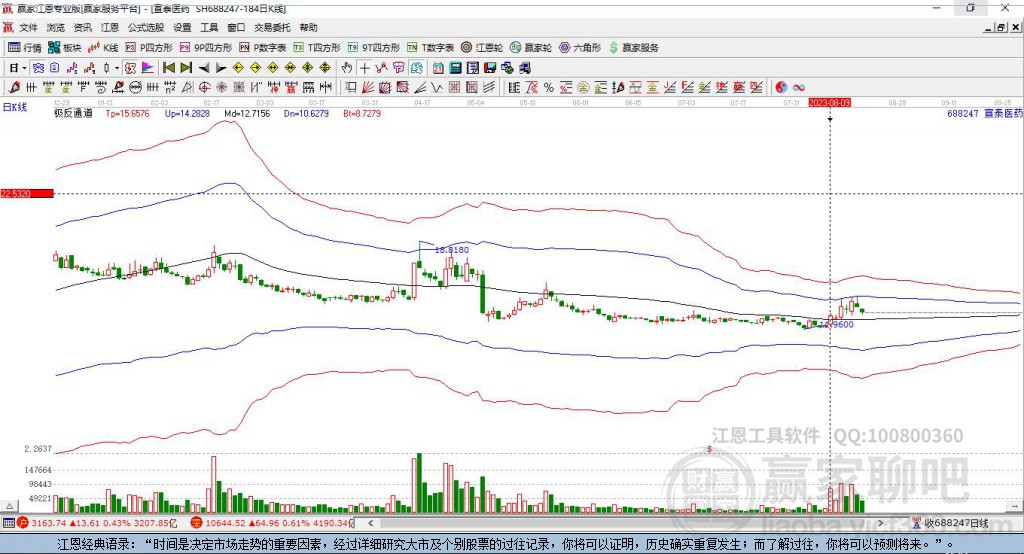Switch to the K线 chart view

[x=103, y=48]
